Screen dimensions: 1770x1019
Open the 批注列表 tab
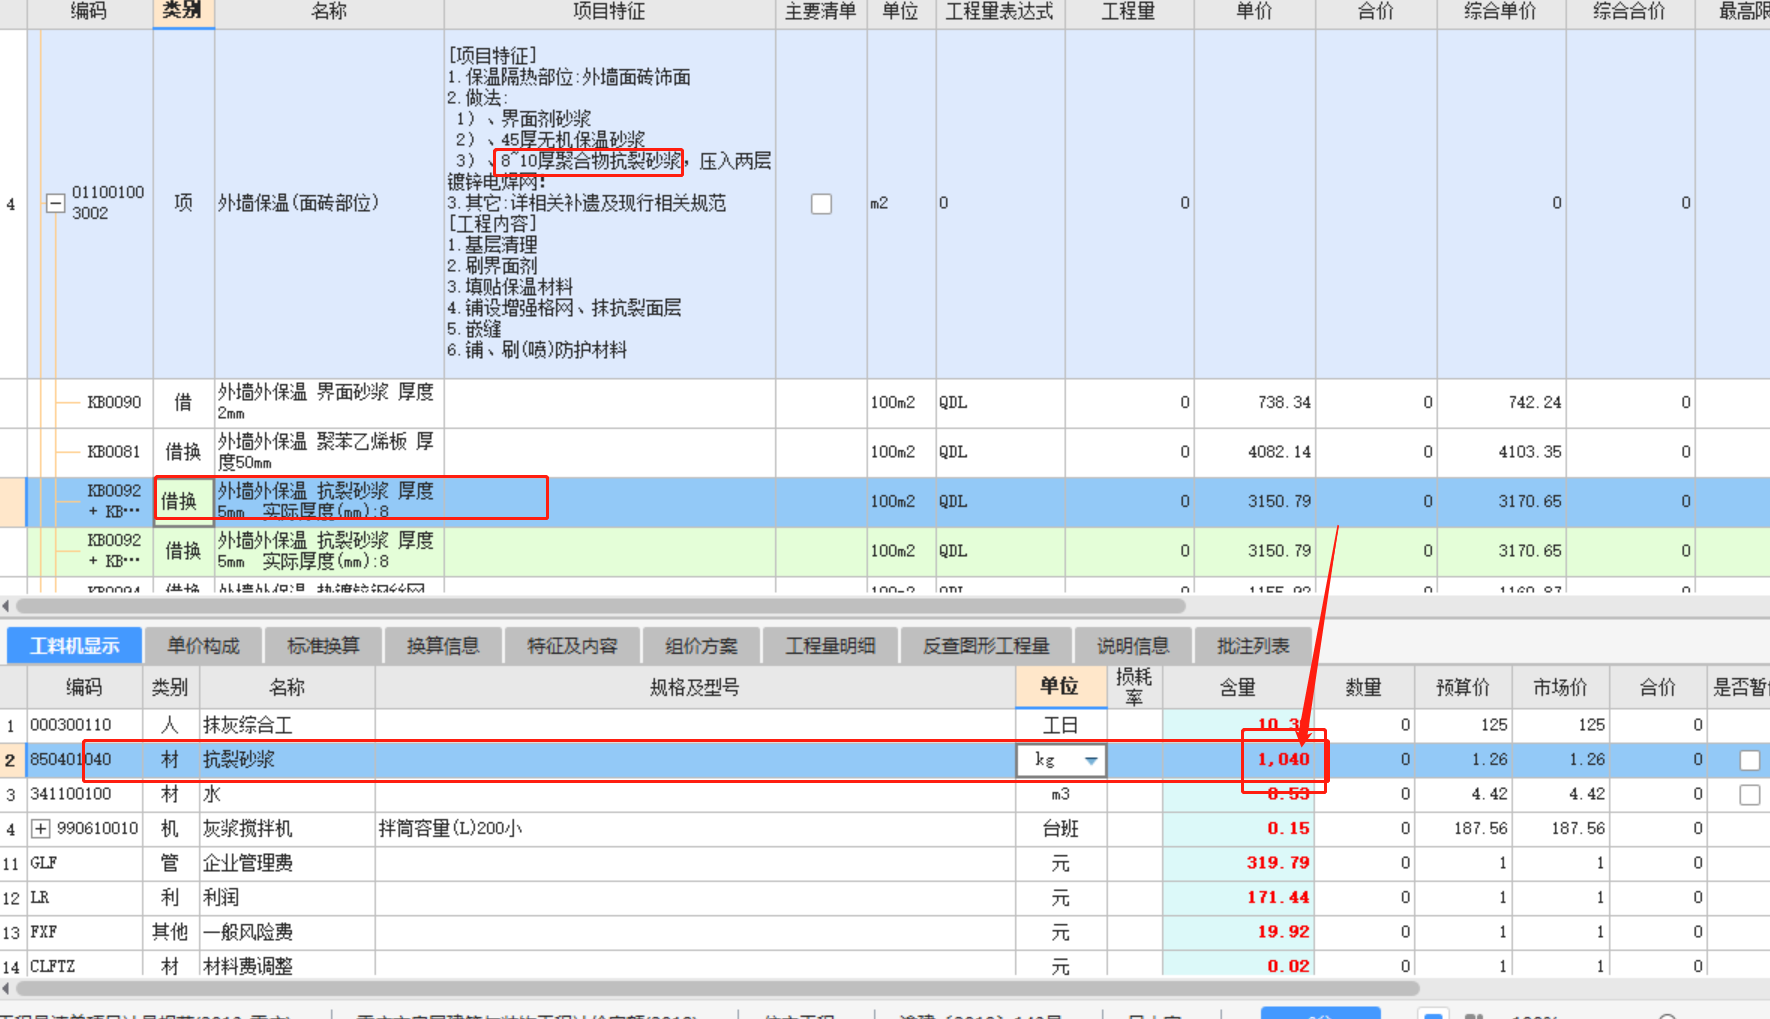click(x=1253, y=646)
